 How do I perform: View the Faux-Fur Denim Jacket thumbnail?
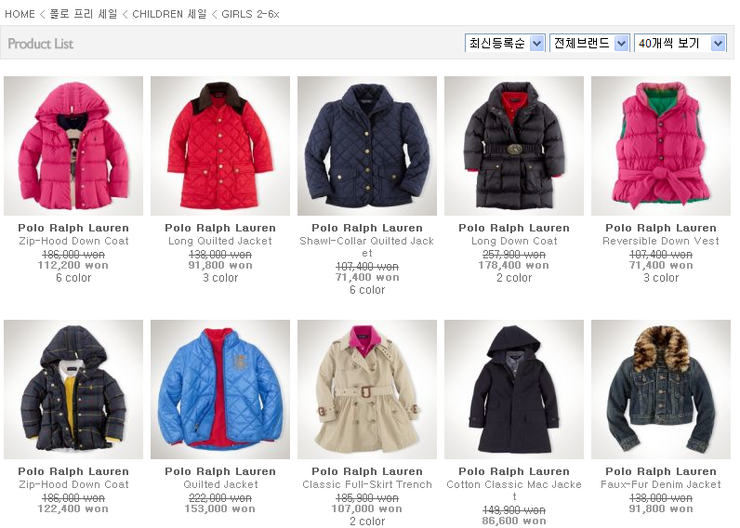click(x=661, y=389)
